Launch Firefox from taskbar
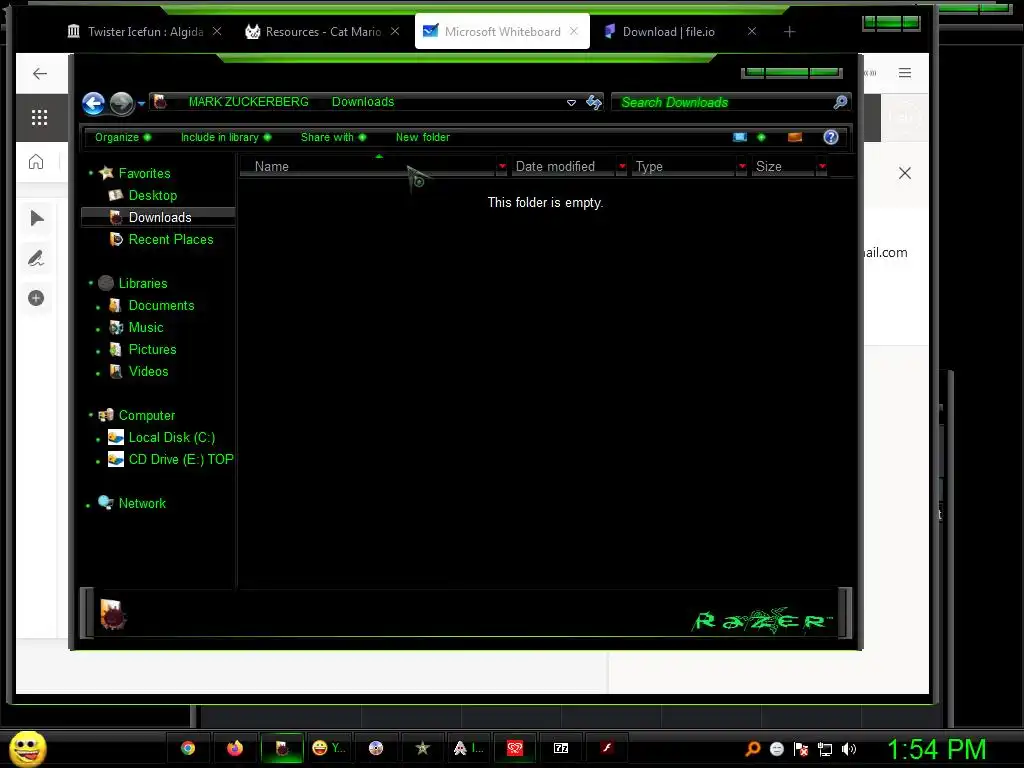The height and width of the screenshot is (768, 1024). (x=235, y=748)
